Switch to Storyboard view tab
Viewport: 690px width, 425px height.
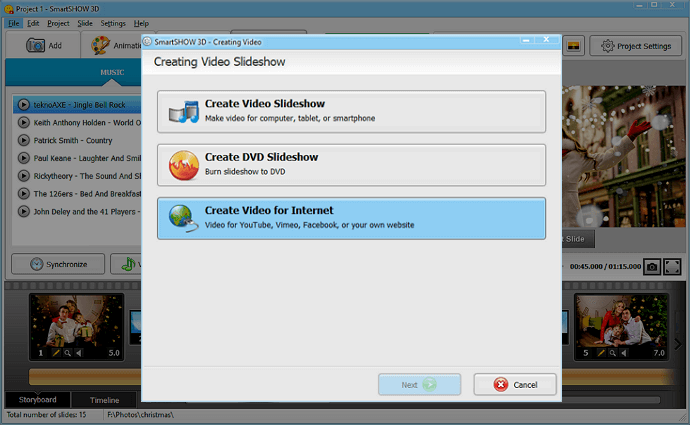37,399
